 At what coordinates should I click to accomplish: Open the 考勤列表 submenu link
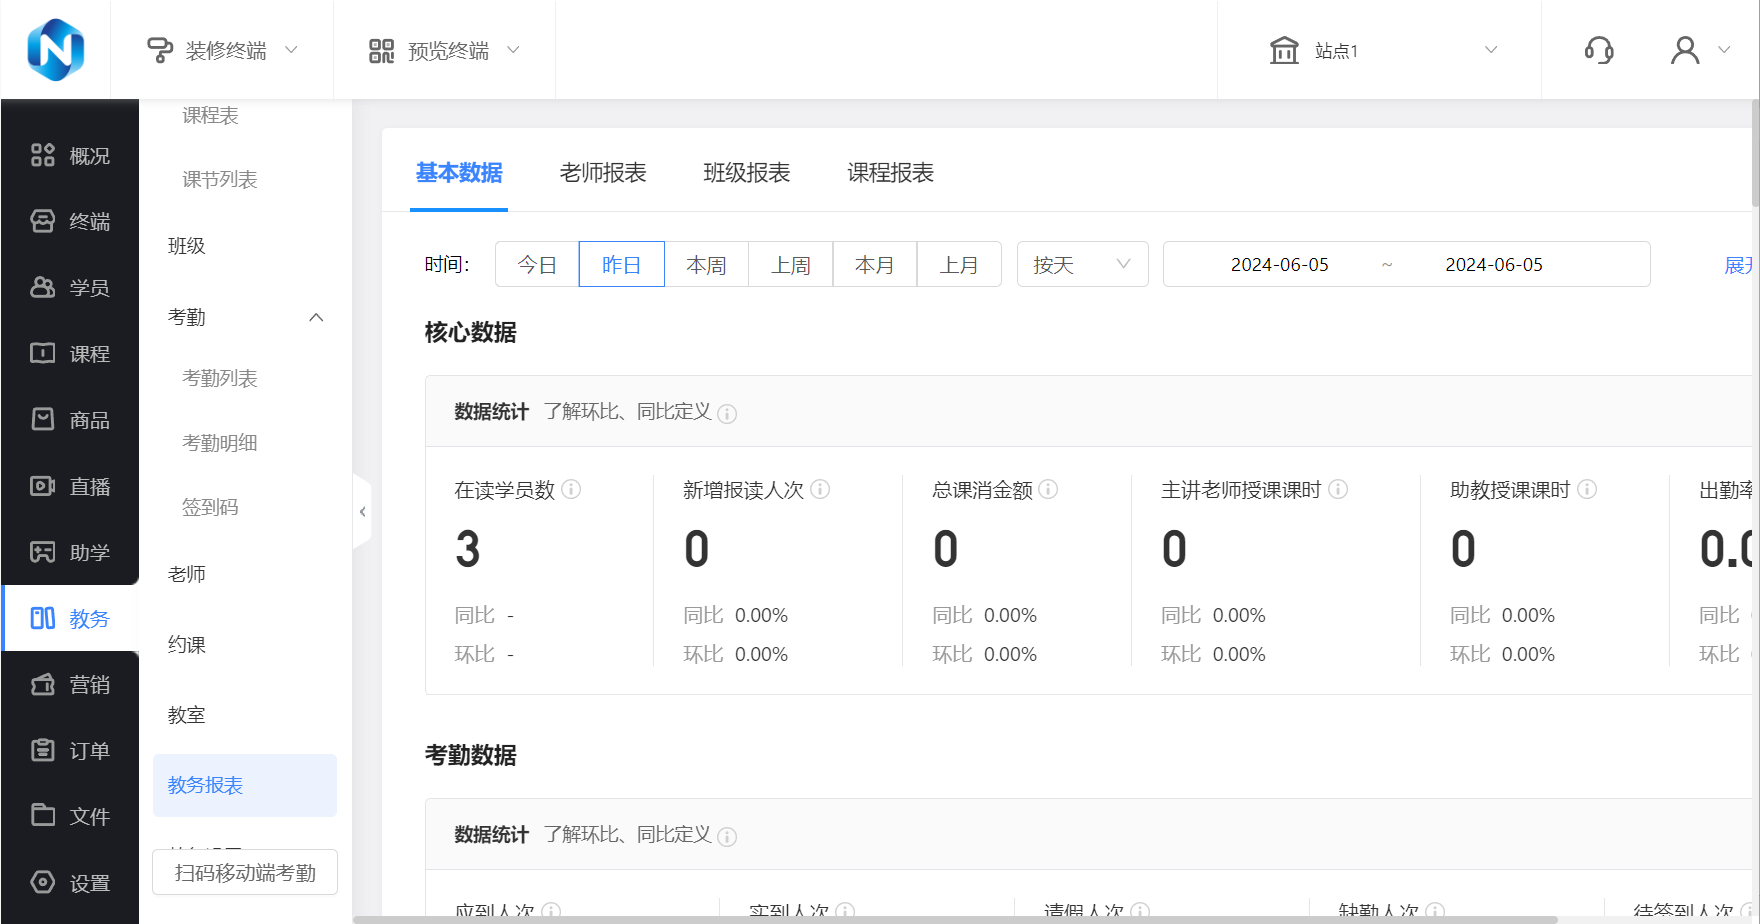pyautogui.click(x=220, y=379)
